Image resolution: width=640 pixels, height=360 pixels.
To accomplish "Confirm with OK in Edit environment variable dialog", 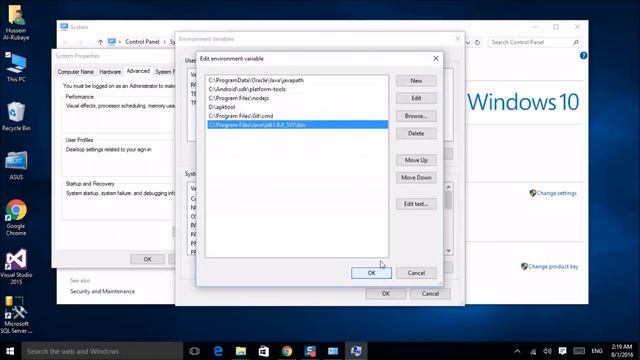I will pos(371,273).
